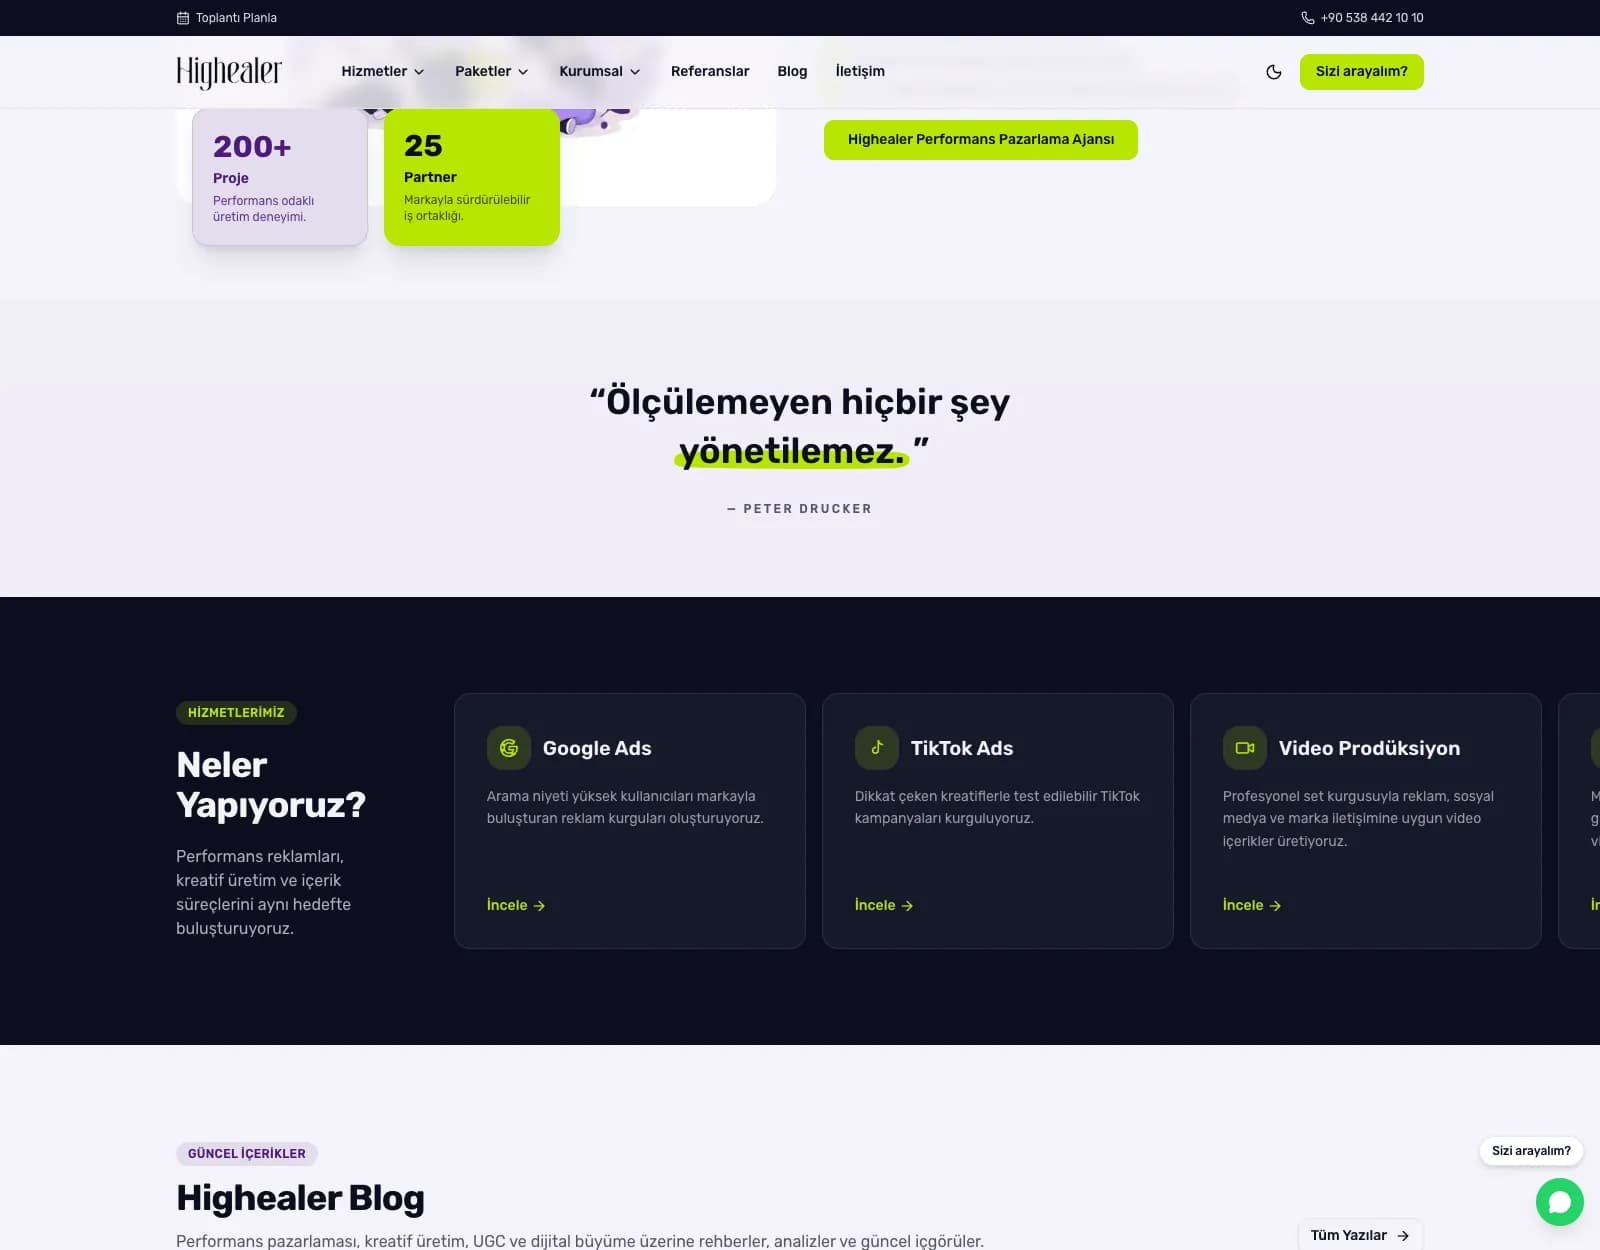Click İncele link under TikTok Ads
Image resolution: width=1600 pixels, height=1250 pixels.
pos(884,905)
